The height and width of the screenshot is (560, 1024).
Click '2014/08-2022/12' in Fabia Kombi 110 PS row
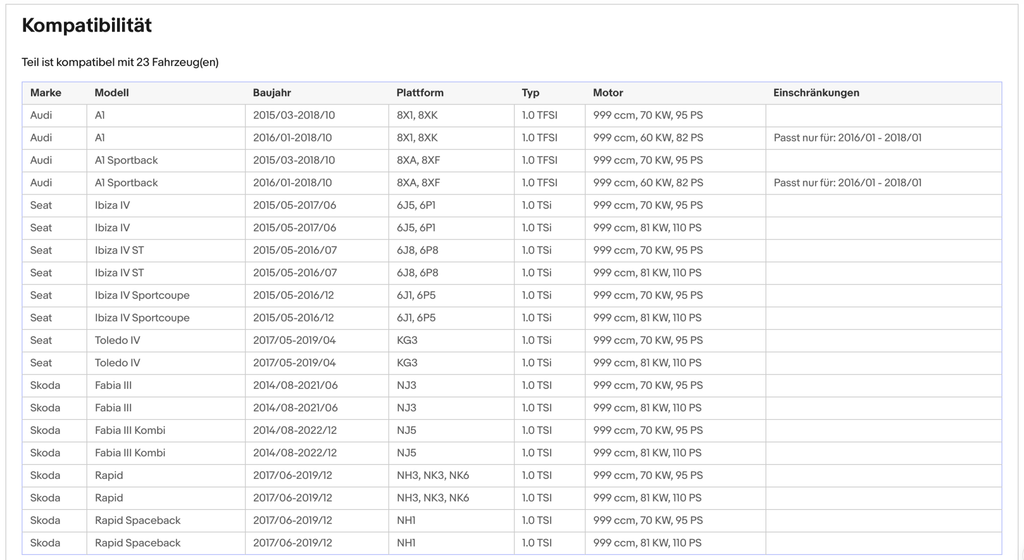tap(295, 453)
